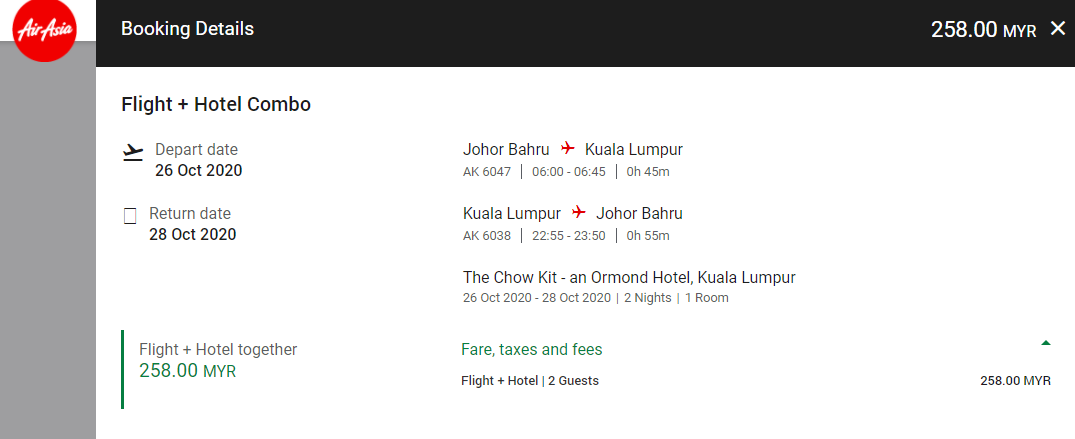Click flight number AK 6038

pos(487,236)
